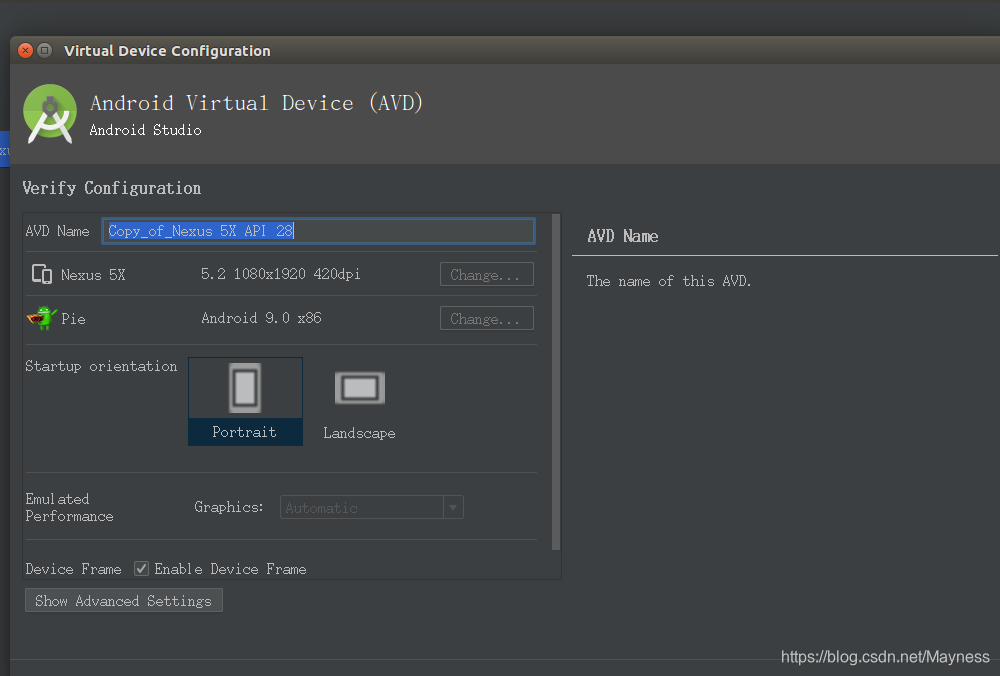1000x676 pixels.
Task: Click the AVD Name input field
Action: (x=318, y=231)
